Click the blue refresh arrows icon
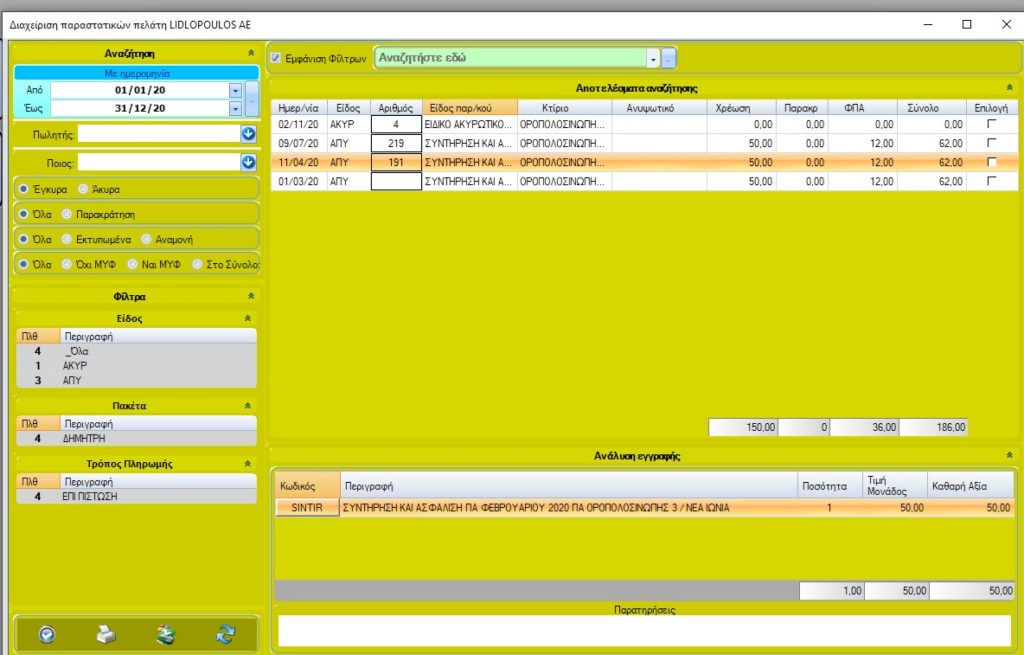This screenshot has width=1024, height=655. (225, 634)
